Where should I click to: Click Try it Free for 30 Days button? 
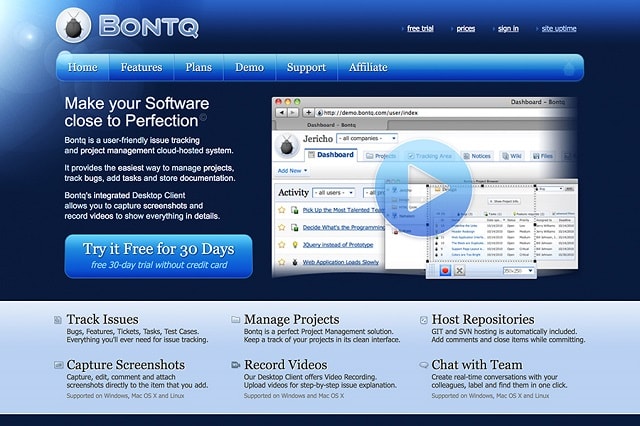158,256
